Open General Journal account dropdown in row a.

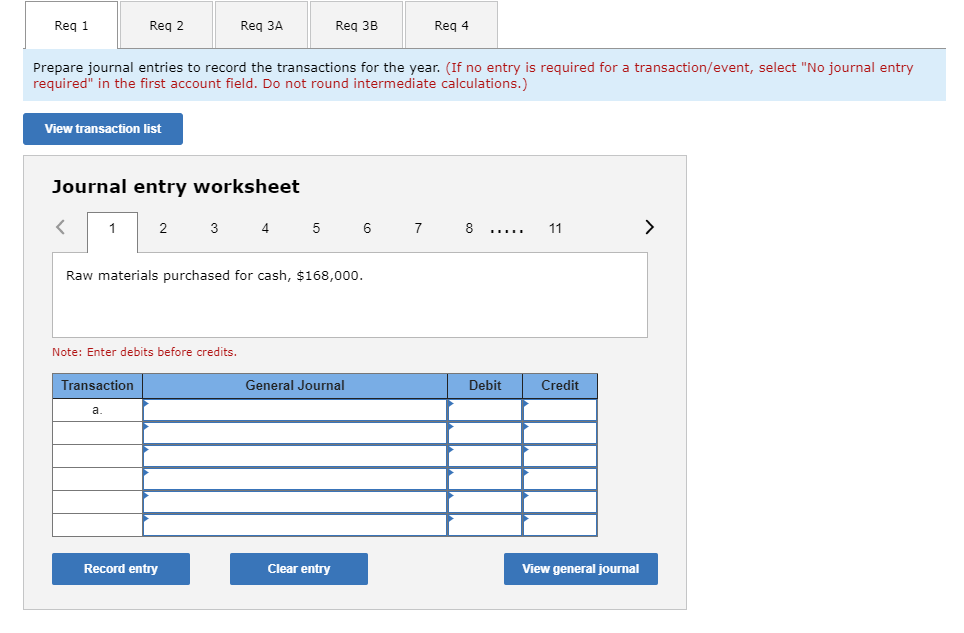tap(295, 410)
